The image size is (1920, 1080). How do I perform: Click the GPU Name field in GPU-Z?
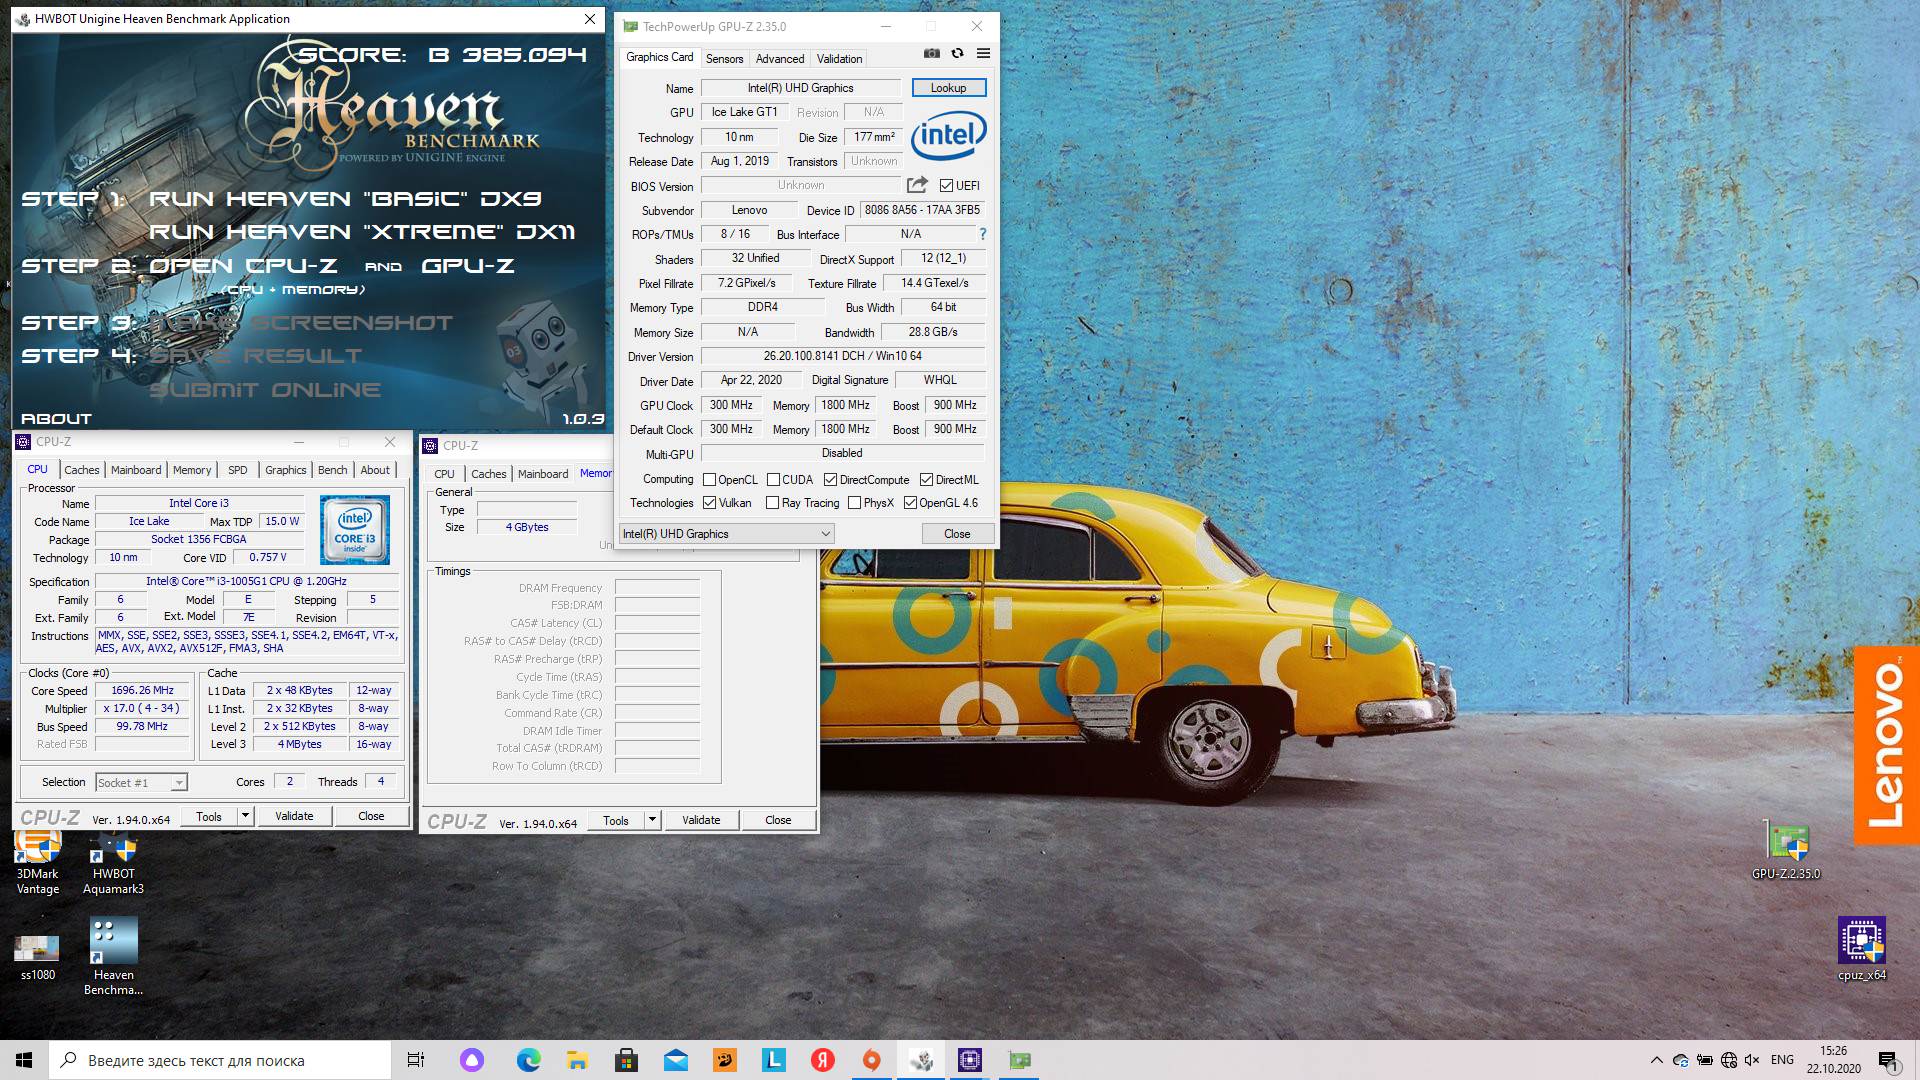pos(800,88)
